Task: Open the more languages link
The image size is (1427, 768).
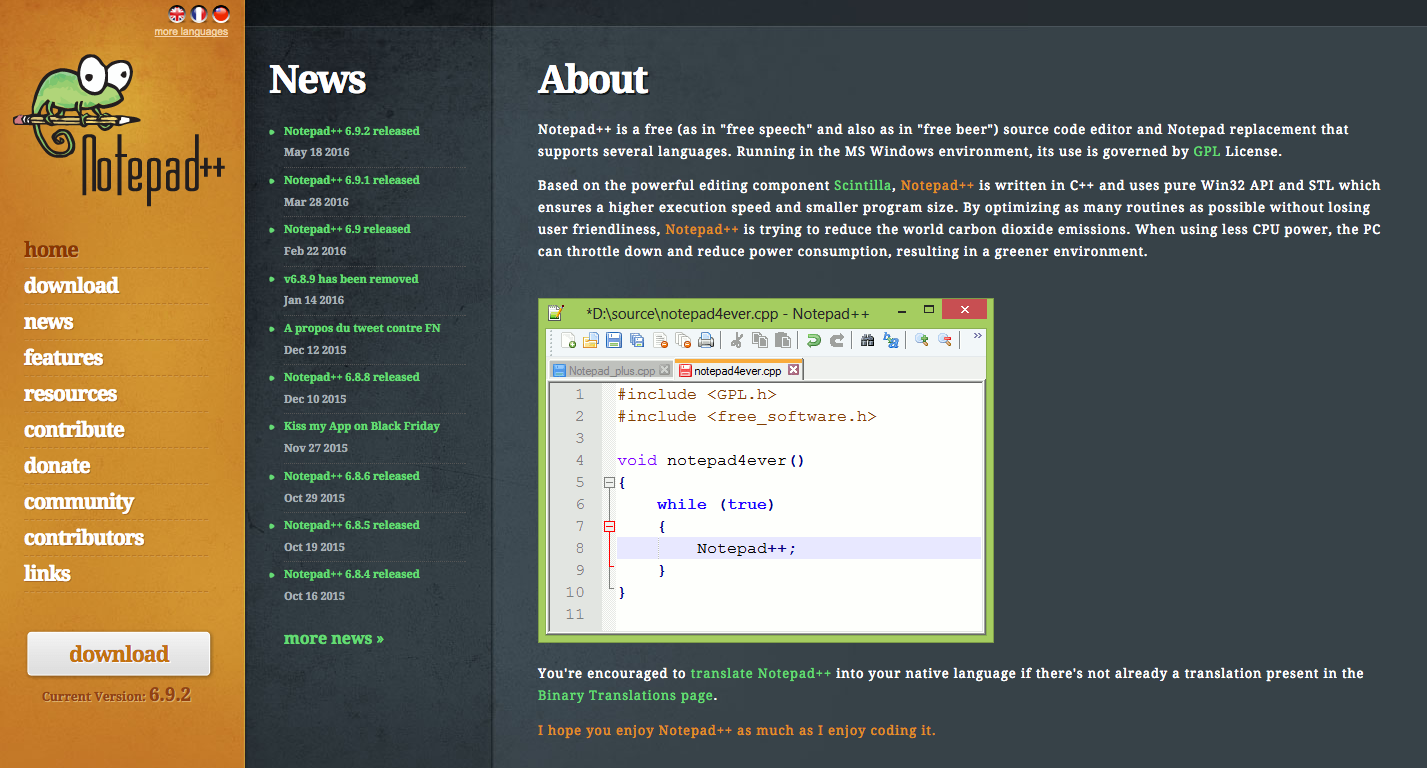Action: [191, 32]
